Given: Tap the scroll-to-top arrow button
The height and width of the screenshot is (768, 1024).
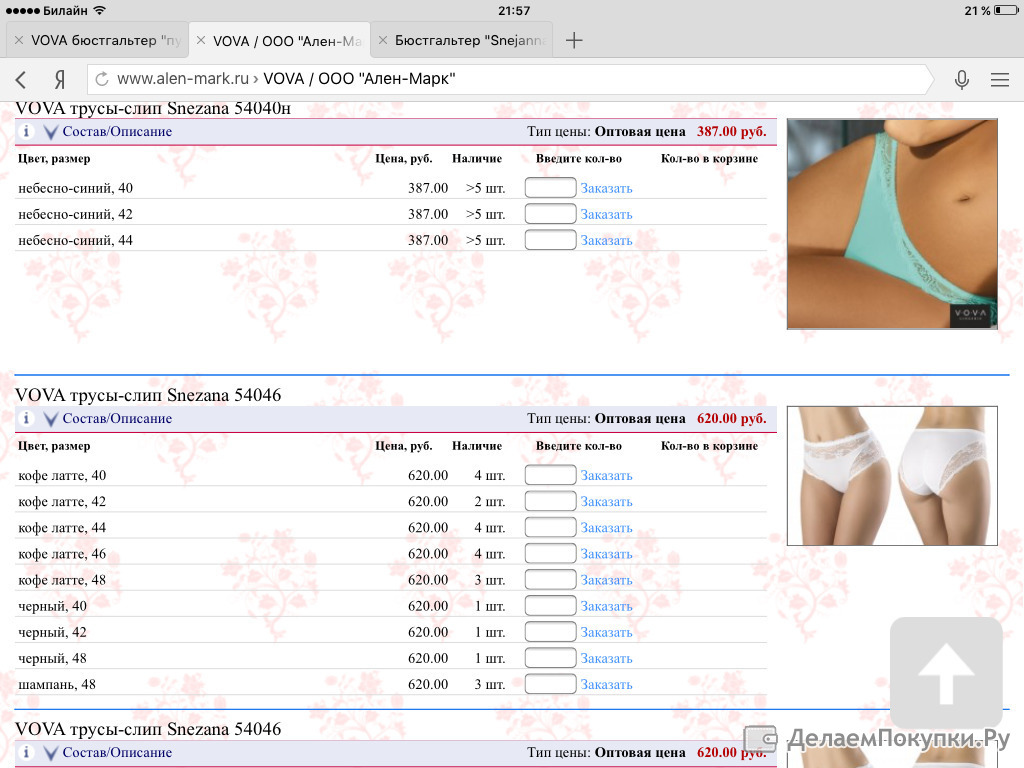Looking at the screenshot, I should click(946, 671).
